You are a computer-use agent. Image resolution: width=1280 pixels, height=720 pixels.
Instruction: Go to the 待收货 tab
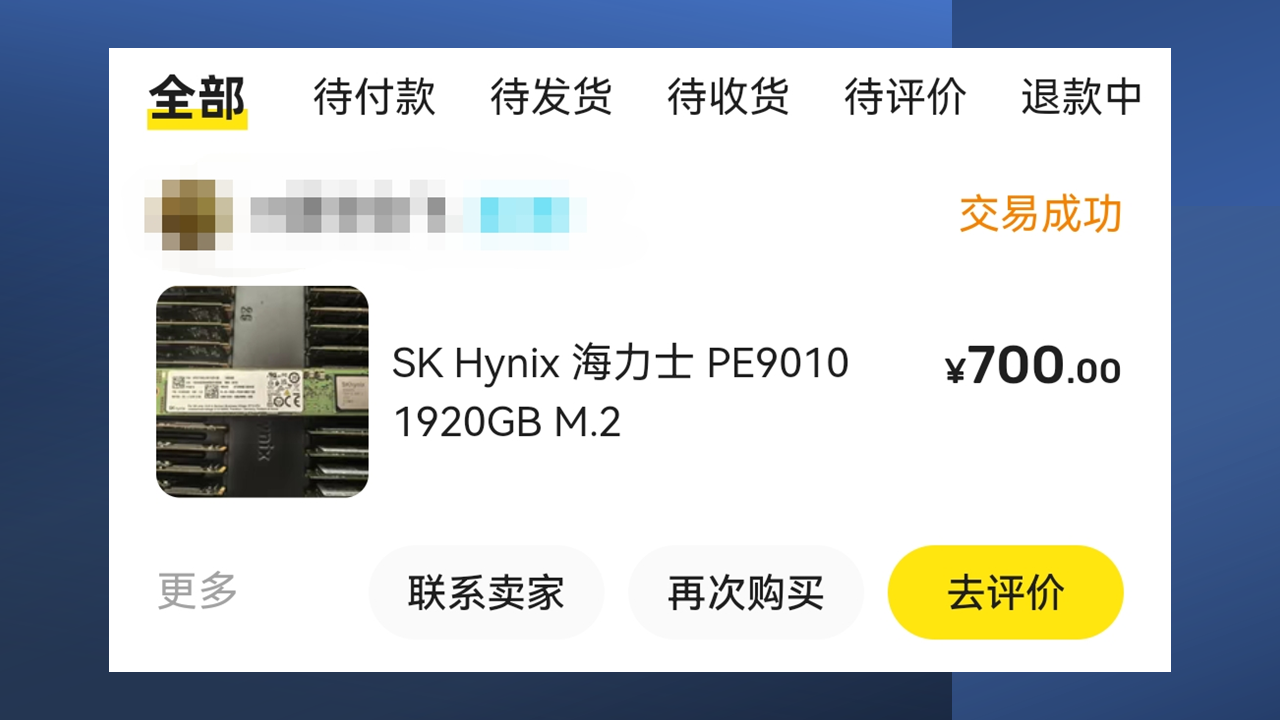click(x=728, y=98)
